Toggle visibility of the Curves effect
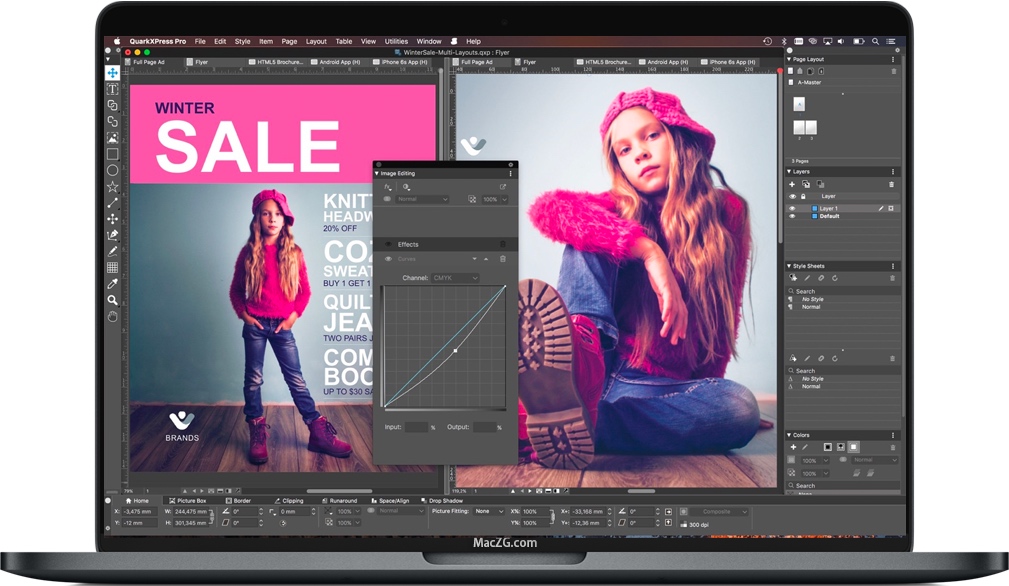This screenshot has width=1009, height=586. (x=388, y=259)
